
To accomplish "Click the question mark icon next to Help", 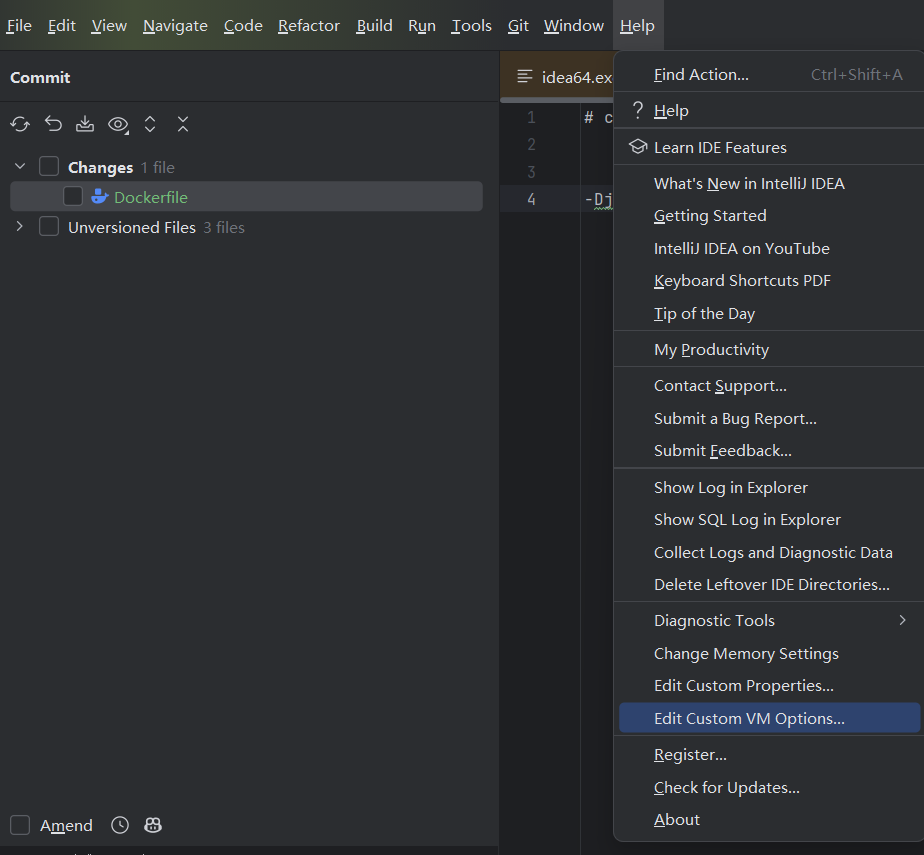I will (638, 110).
